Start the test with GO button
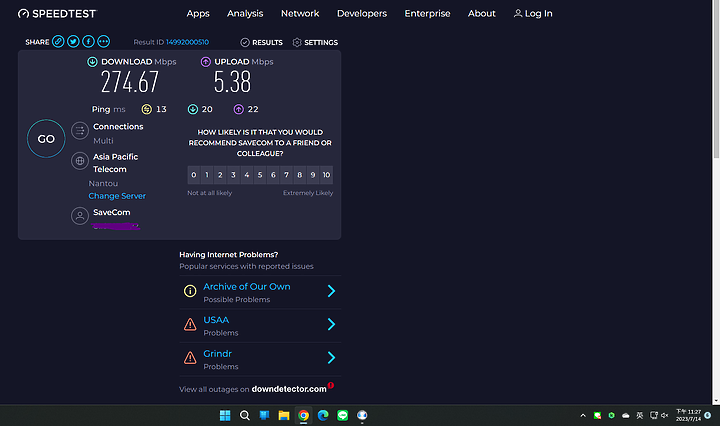Viewport: 720px width, 426px height. click(46, 139)
